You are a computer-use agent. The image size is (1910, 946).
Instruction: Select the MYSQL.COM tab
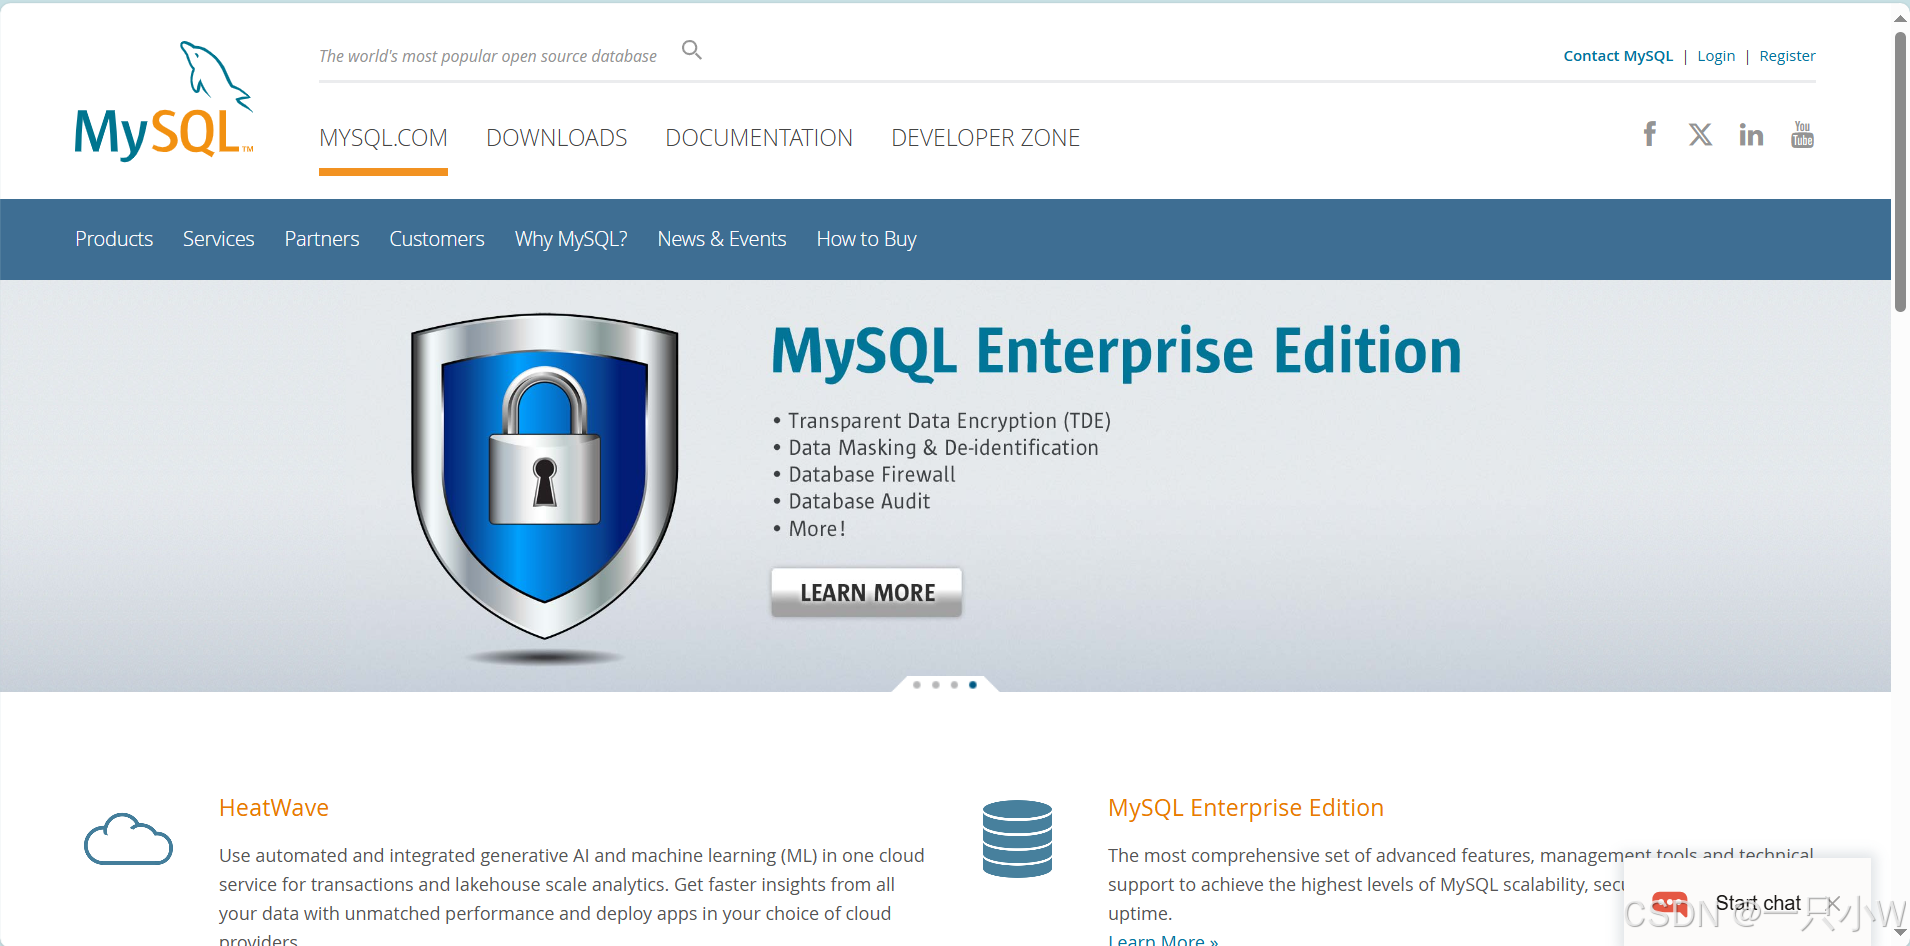coord(383,138)
